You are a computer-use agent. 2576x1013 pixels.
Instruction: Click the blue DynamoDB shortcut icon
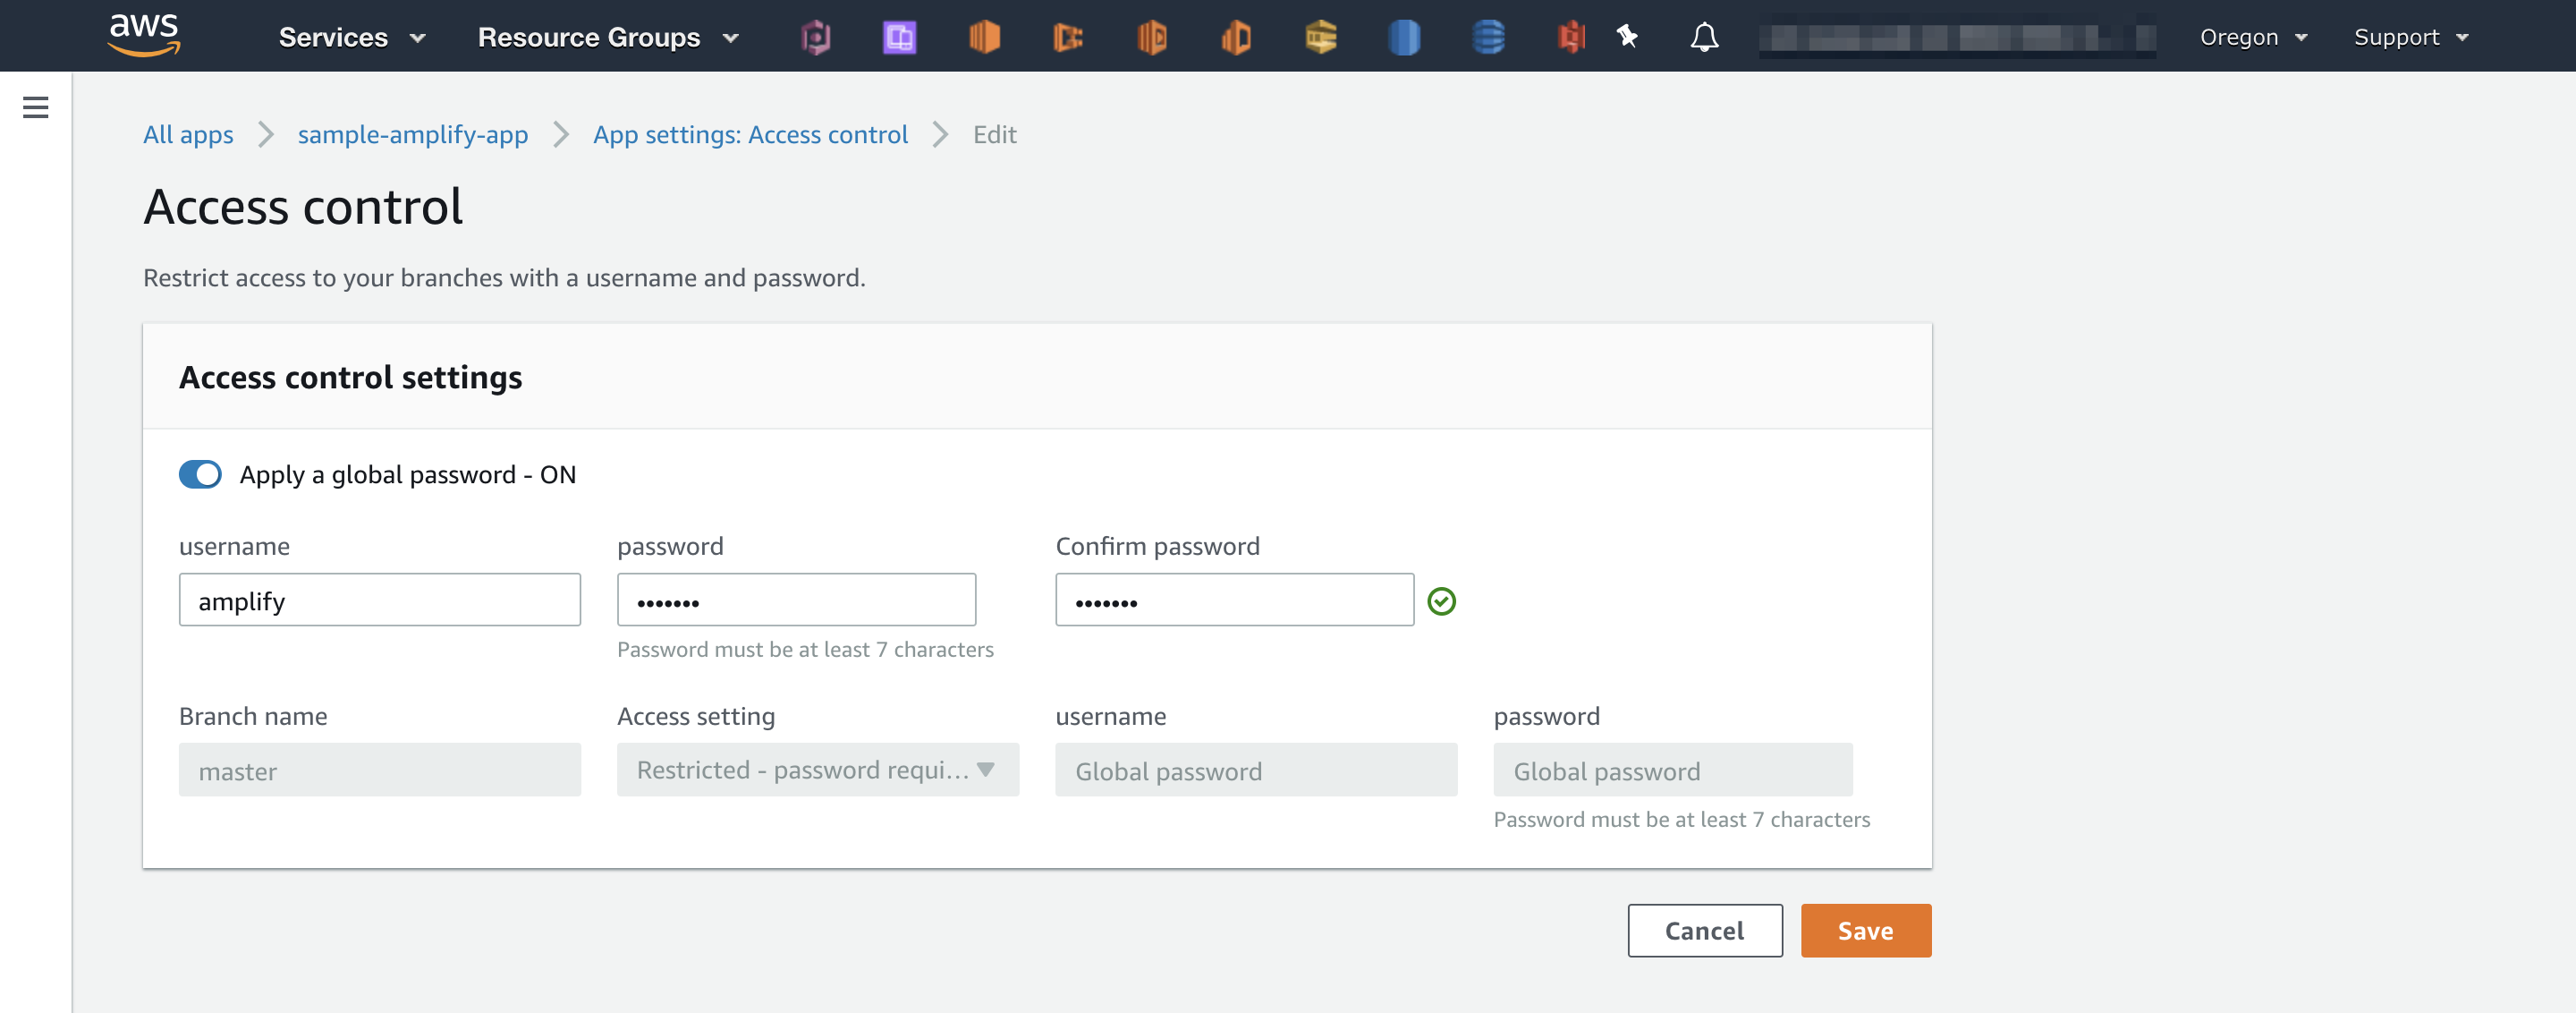(x=1488, y=36)
